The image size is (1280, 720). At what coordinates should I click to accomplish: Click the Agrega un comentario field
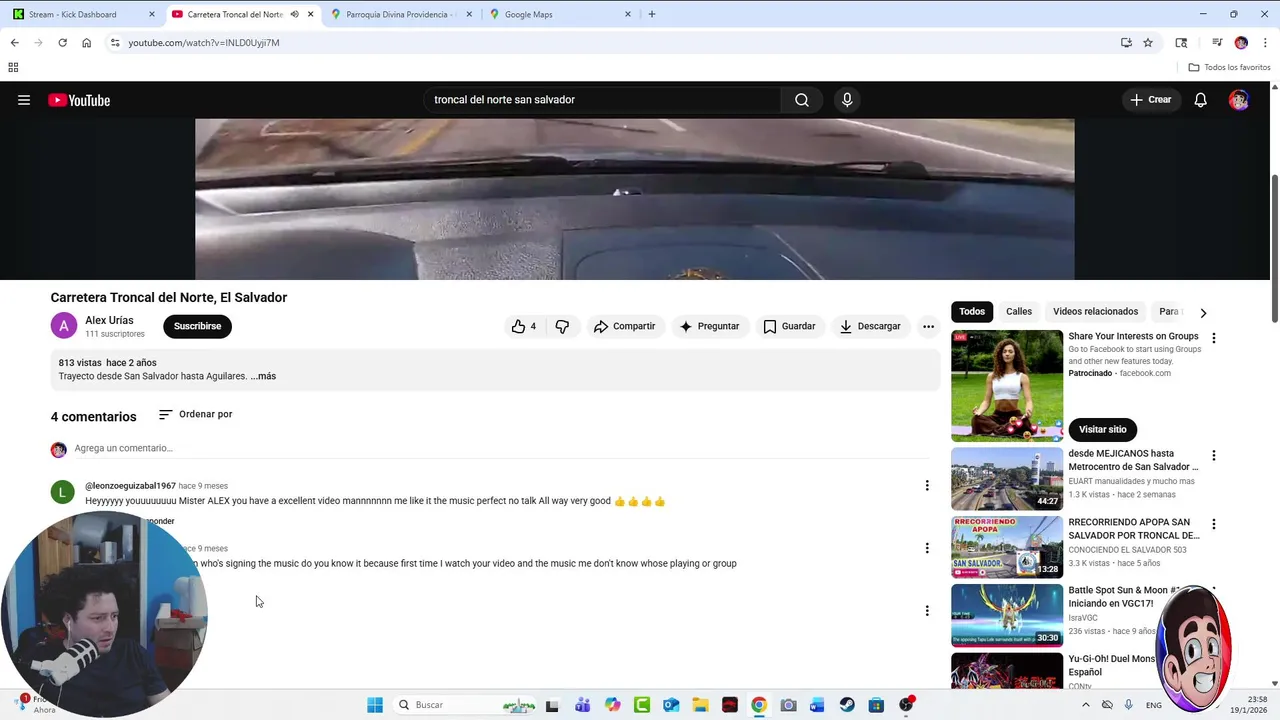tap(500, 448)
